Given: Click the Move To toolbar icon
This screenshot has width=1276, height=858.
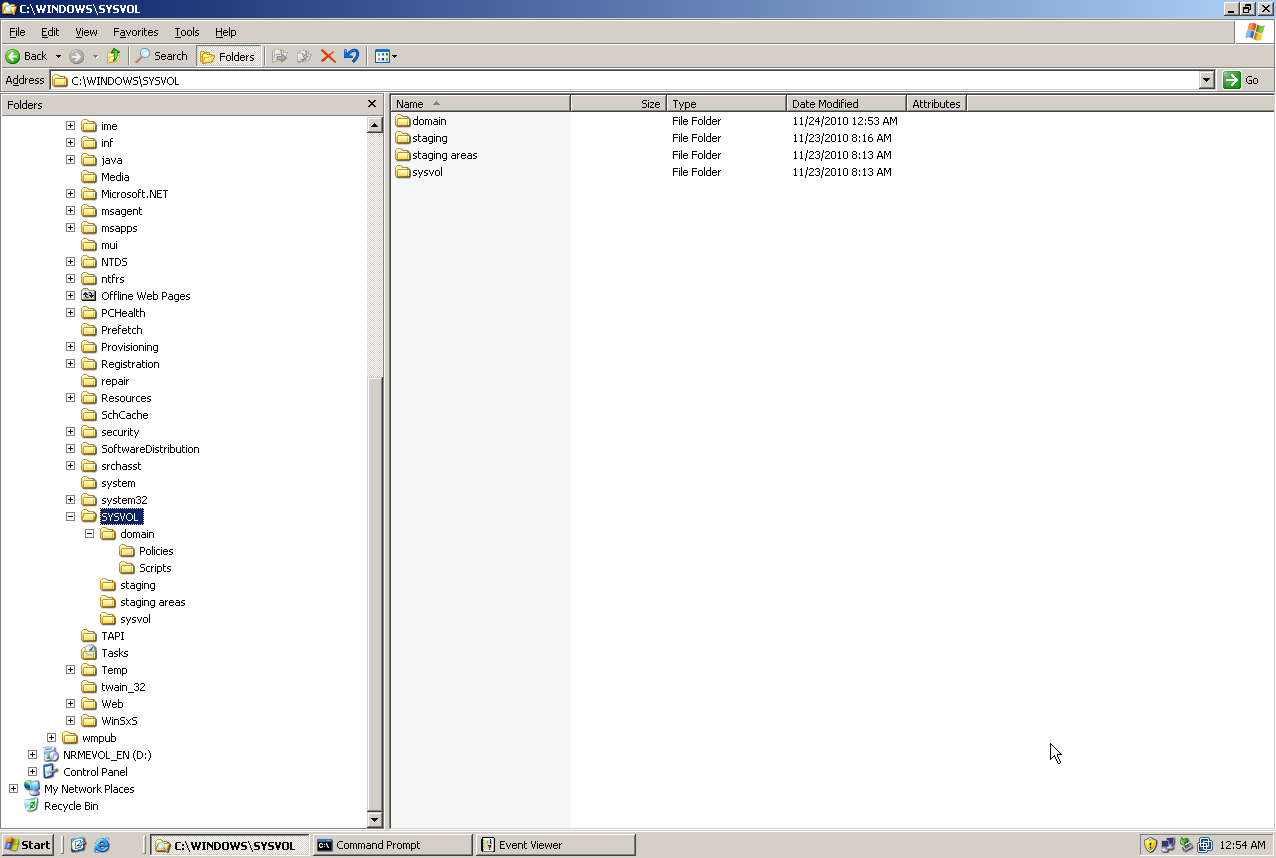Looking at the screenshot, I should [280, 56].
